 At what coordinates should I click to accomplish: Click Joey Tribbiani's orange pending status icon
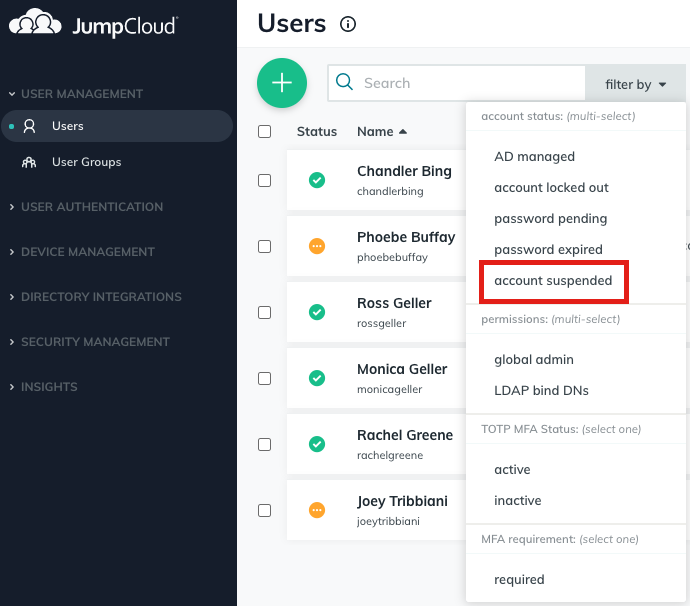(317, 510)
